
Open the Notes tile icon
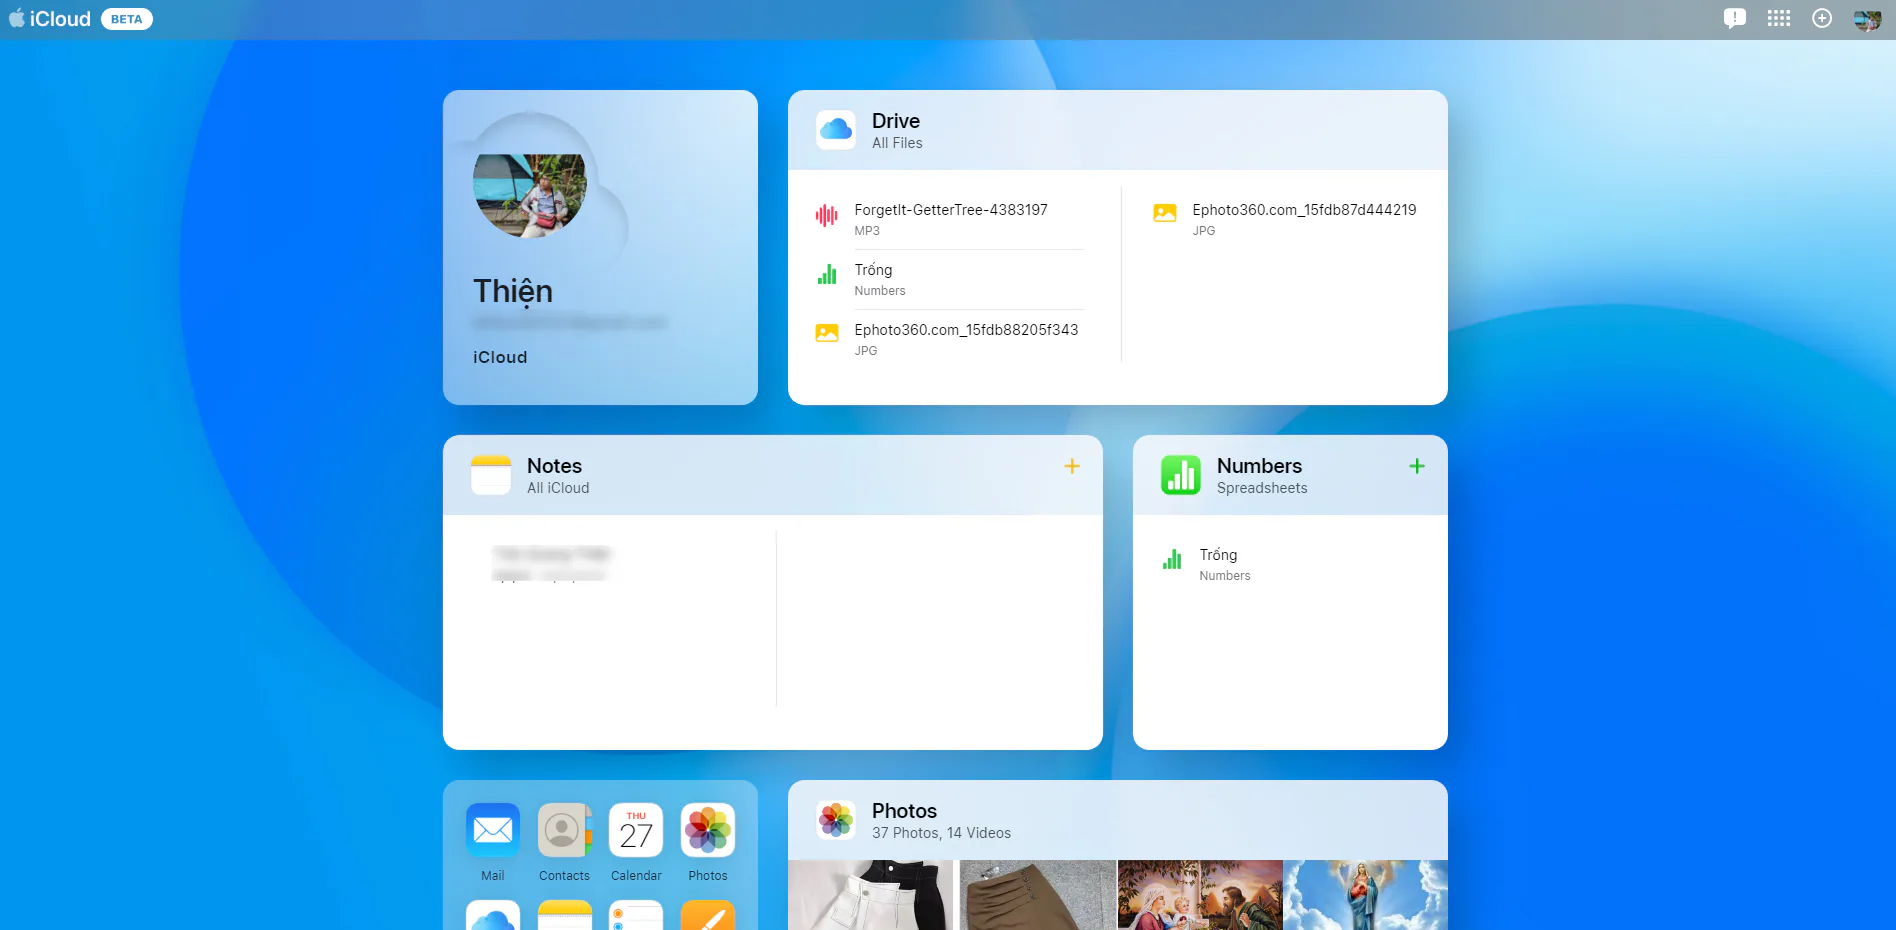pos(491,475)
